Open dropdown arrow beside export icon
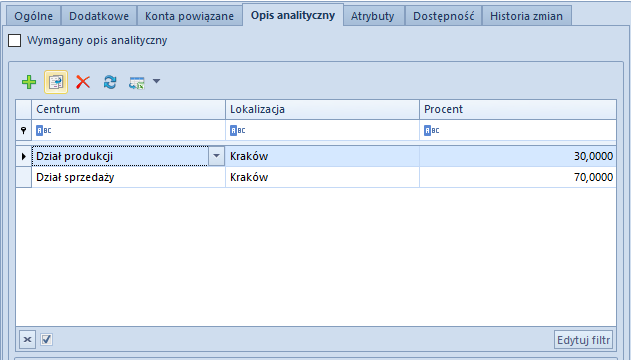Image resolution: width=631 pixels, height=360 pixels. point(157,82)
